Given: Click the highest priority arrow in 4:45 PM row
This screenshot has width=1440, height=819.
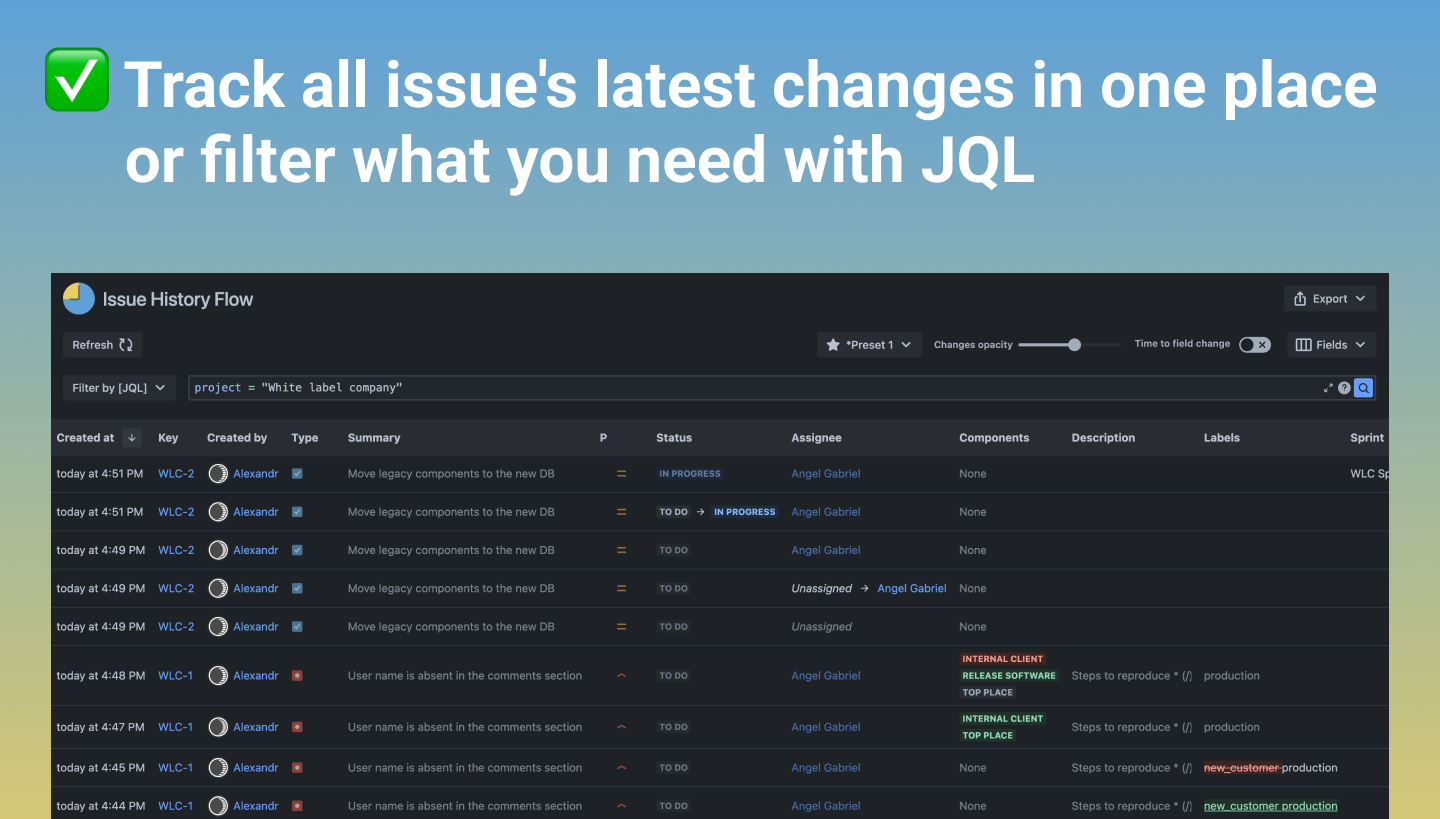Looking at the screenshot, I should coord(621,768).
